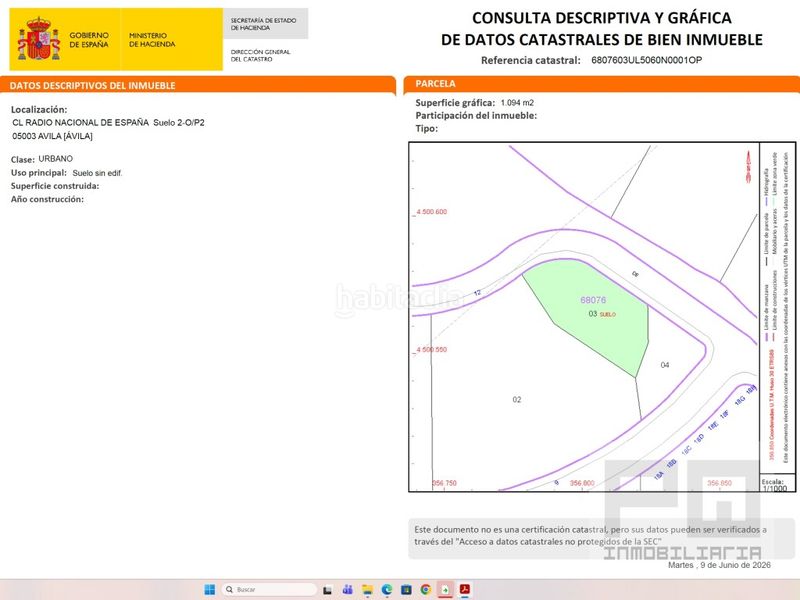Viewport: 800px width, 600px height.
Task: Click the postal line 05003 AVILA [ÁVILA]
Action: (53, 136)
